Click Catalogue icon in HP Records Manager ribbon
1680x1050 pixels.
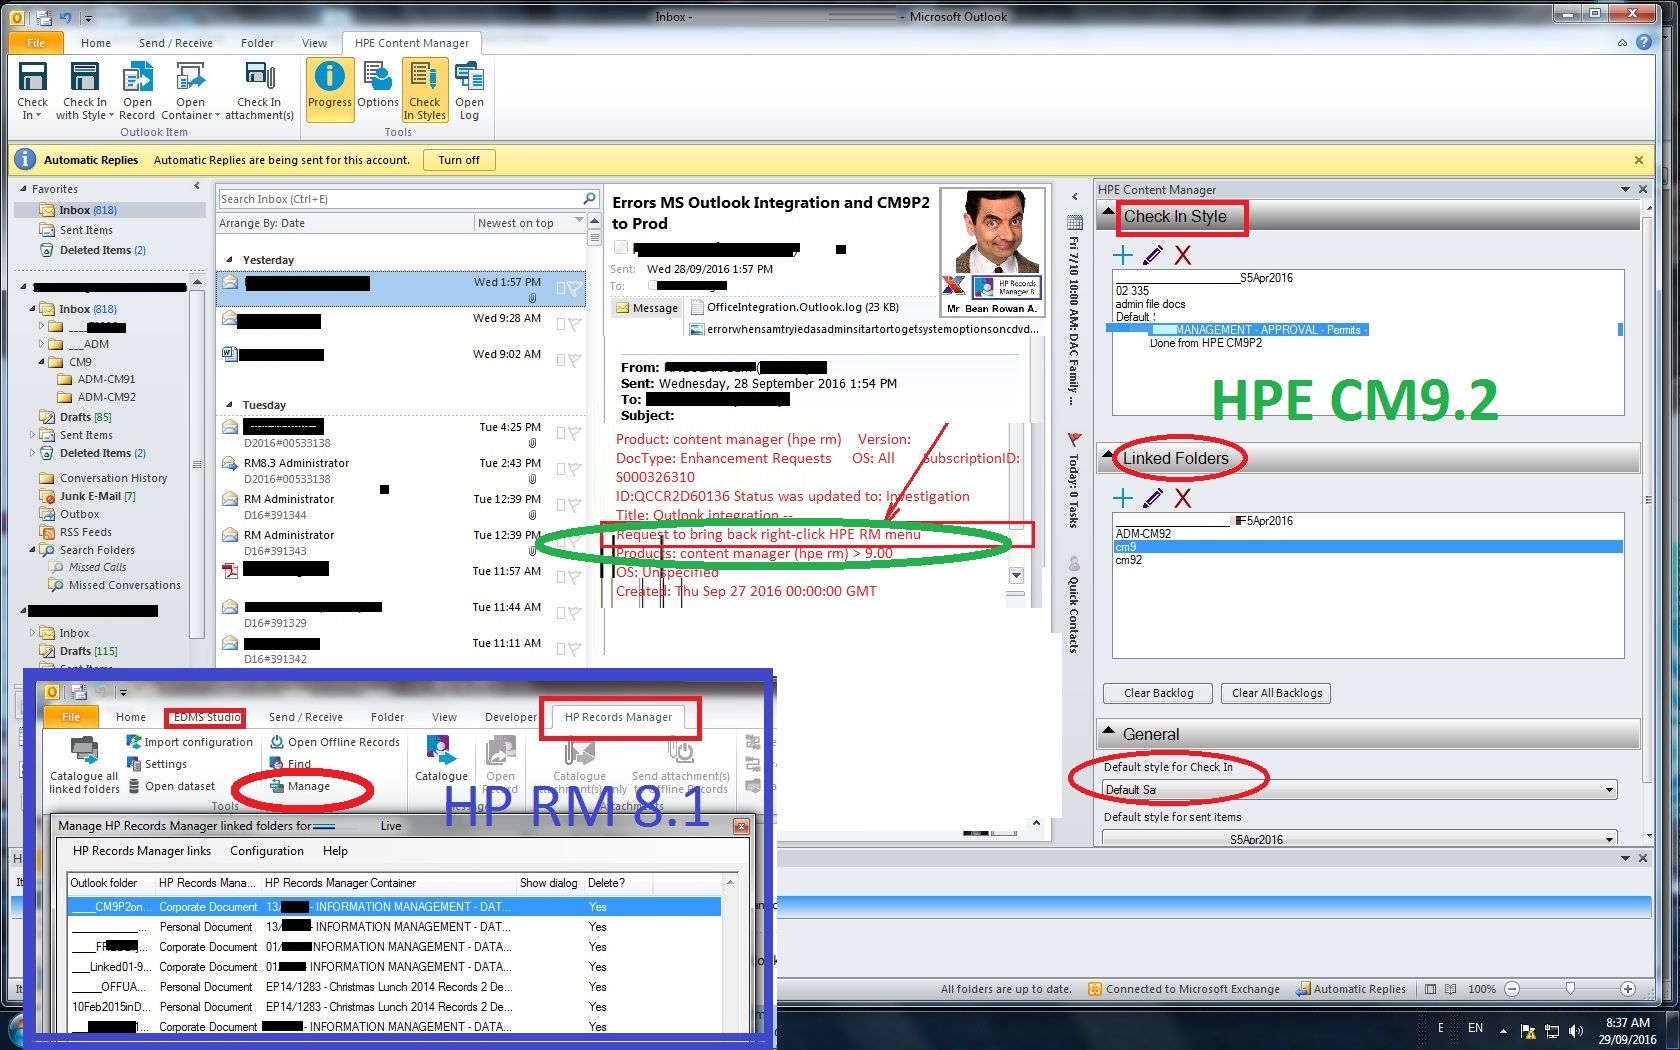click(441, 760)
